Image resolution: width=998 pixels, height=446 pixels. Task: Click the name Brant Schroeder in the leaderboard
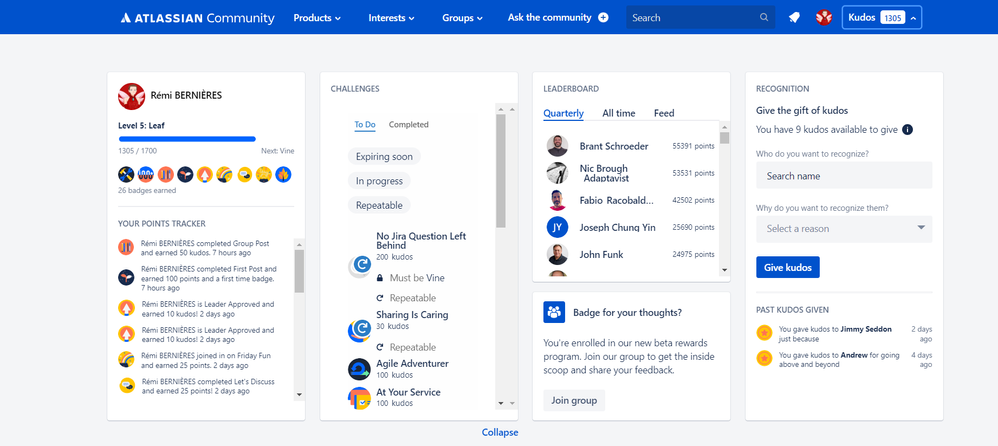tap(614, 146)
